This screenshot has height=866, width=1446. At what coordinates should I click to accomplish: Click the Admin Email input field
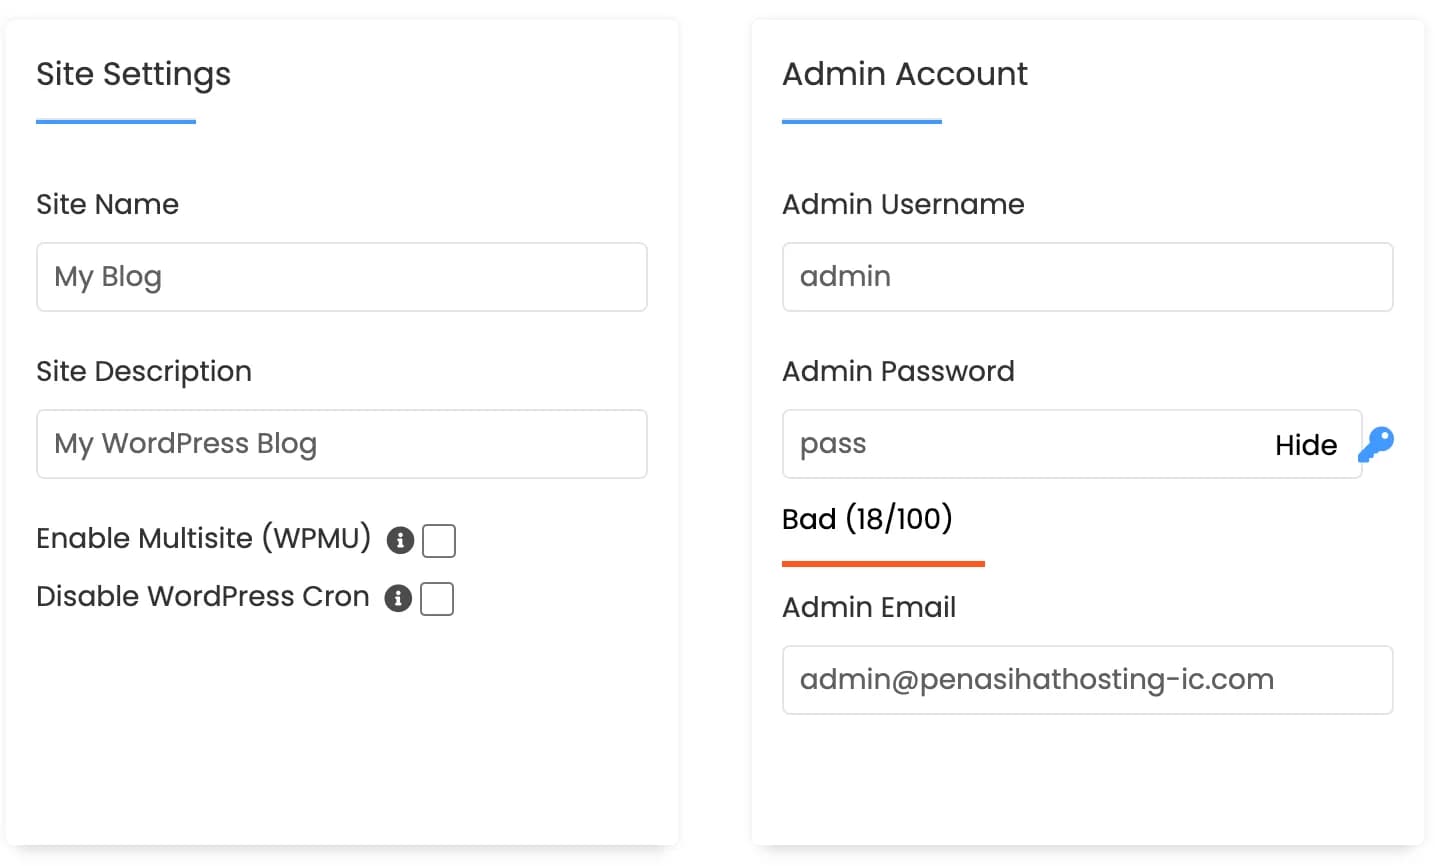coord(1086,680)
